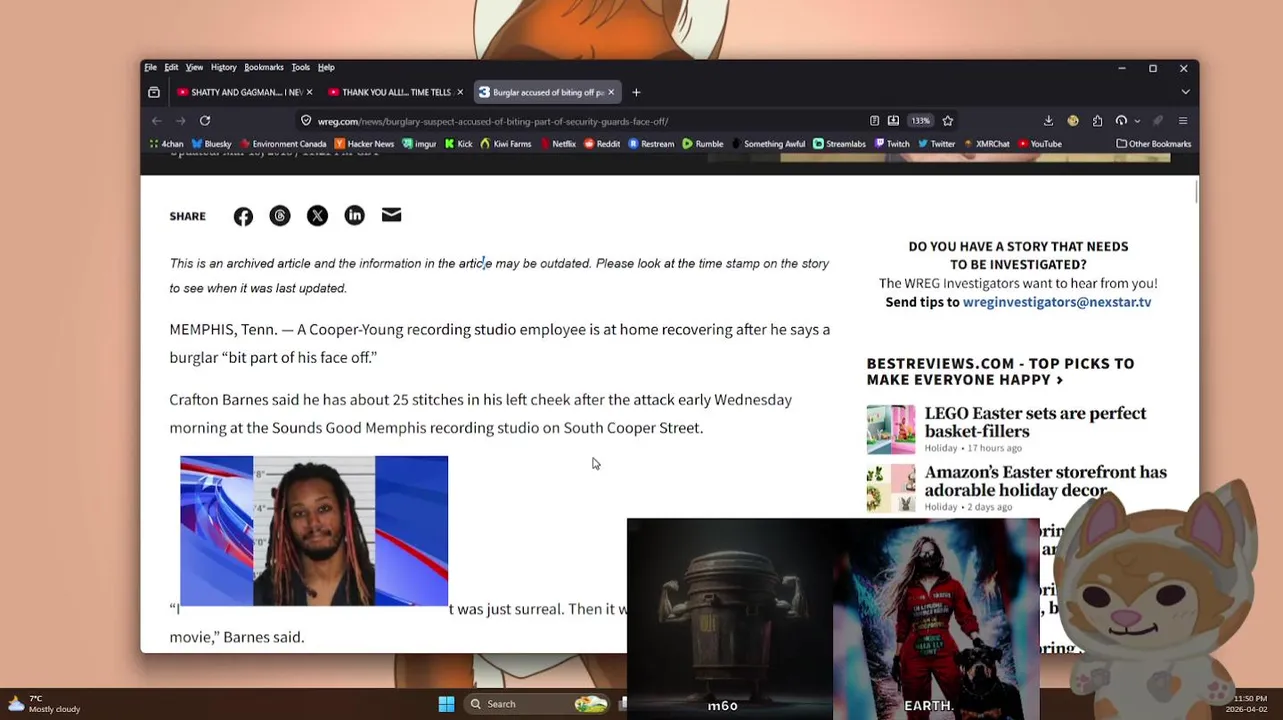Open Firefox application hamburger menu
1283x720 pixels.
tap(1183, 121)
